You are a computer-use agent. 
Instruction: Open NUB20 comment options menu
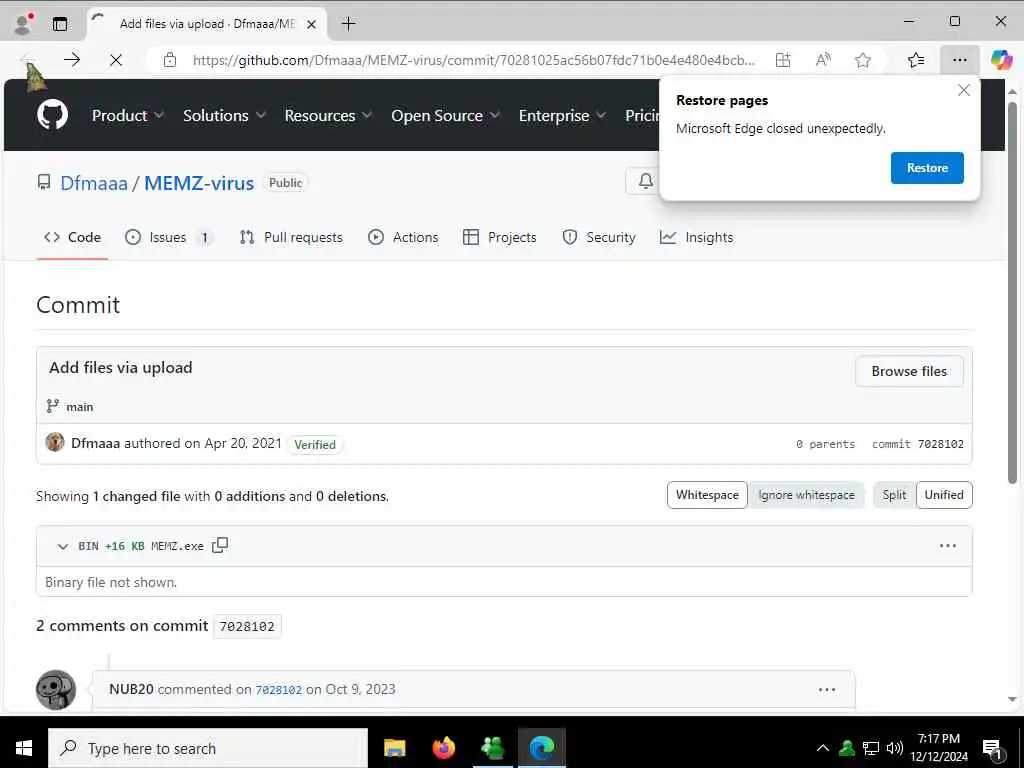tap(827, 690)
